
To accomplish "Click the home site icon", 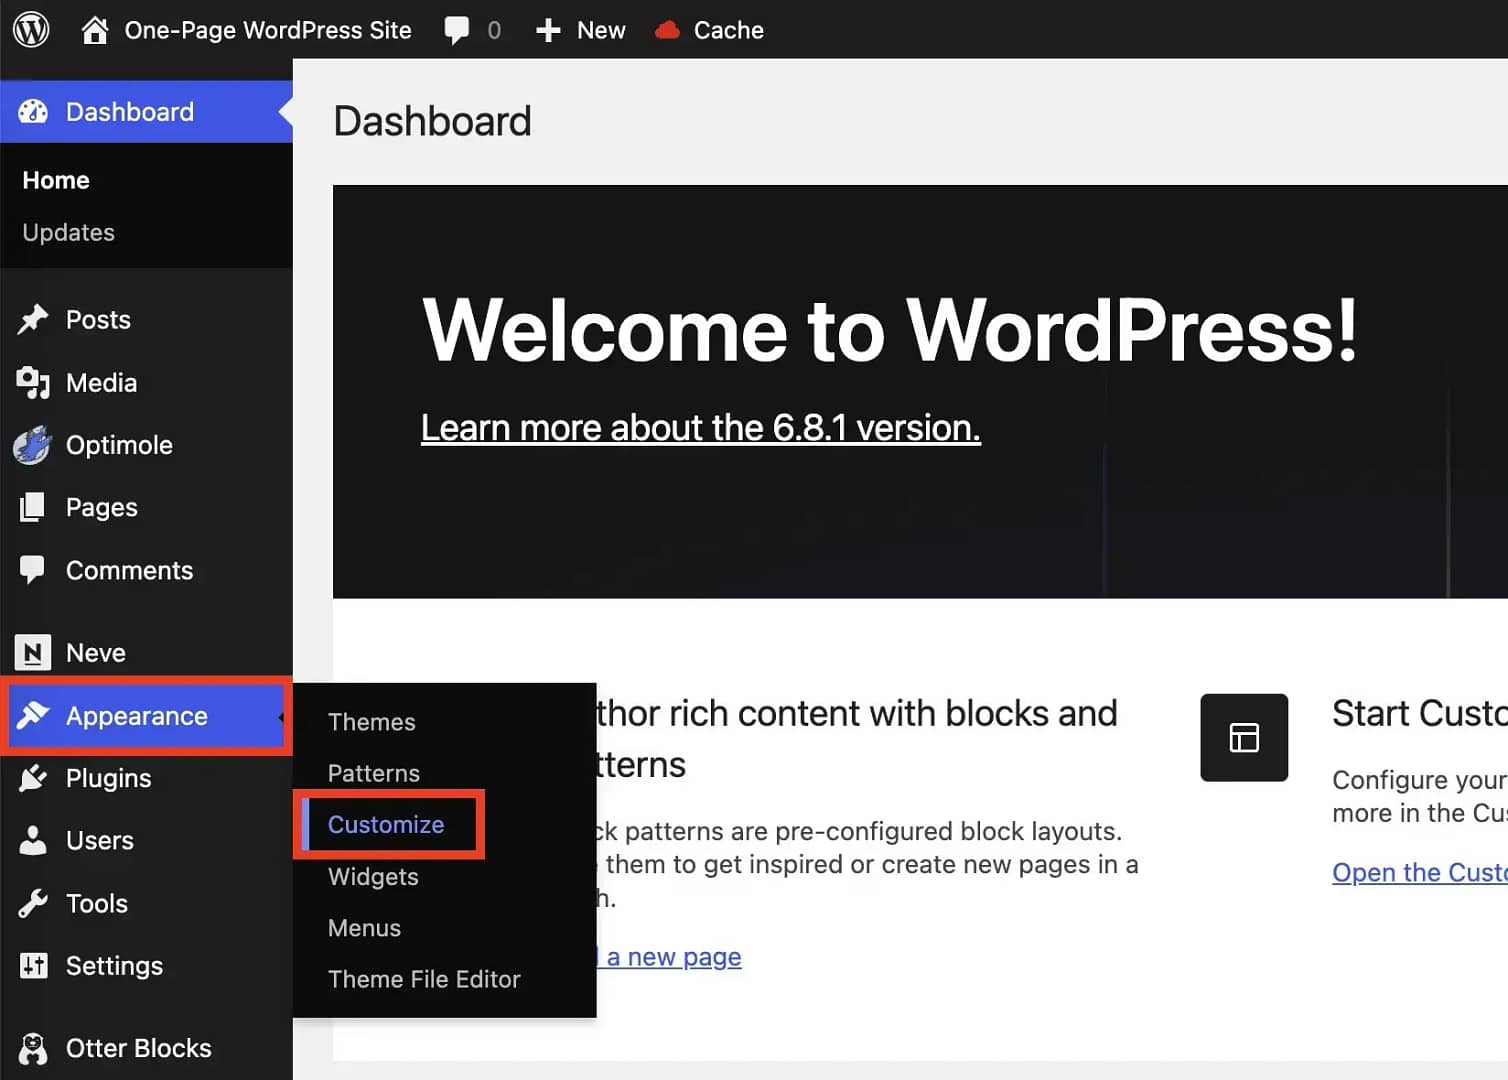I will [x=95, y=30].
